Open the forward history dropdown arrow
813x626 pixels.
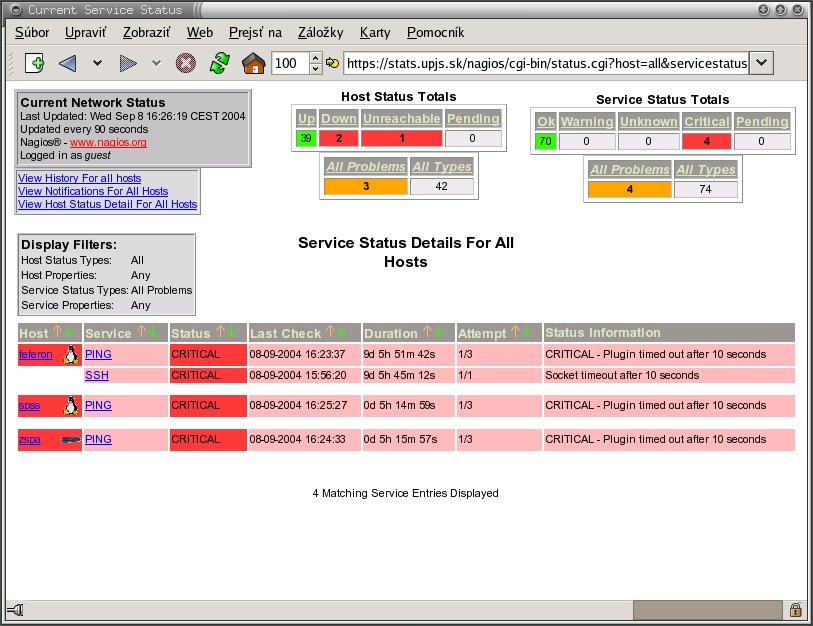[x=156, y=63]
